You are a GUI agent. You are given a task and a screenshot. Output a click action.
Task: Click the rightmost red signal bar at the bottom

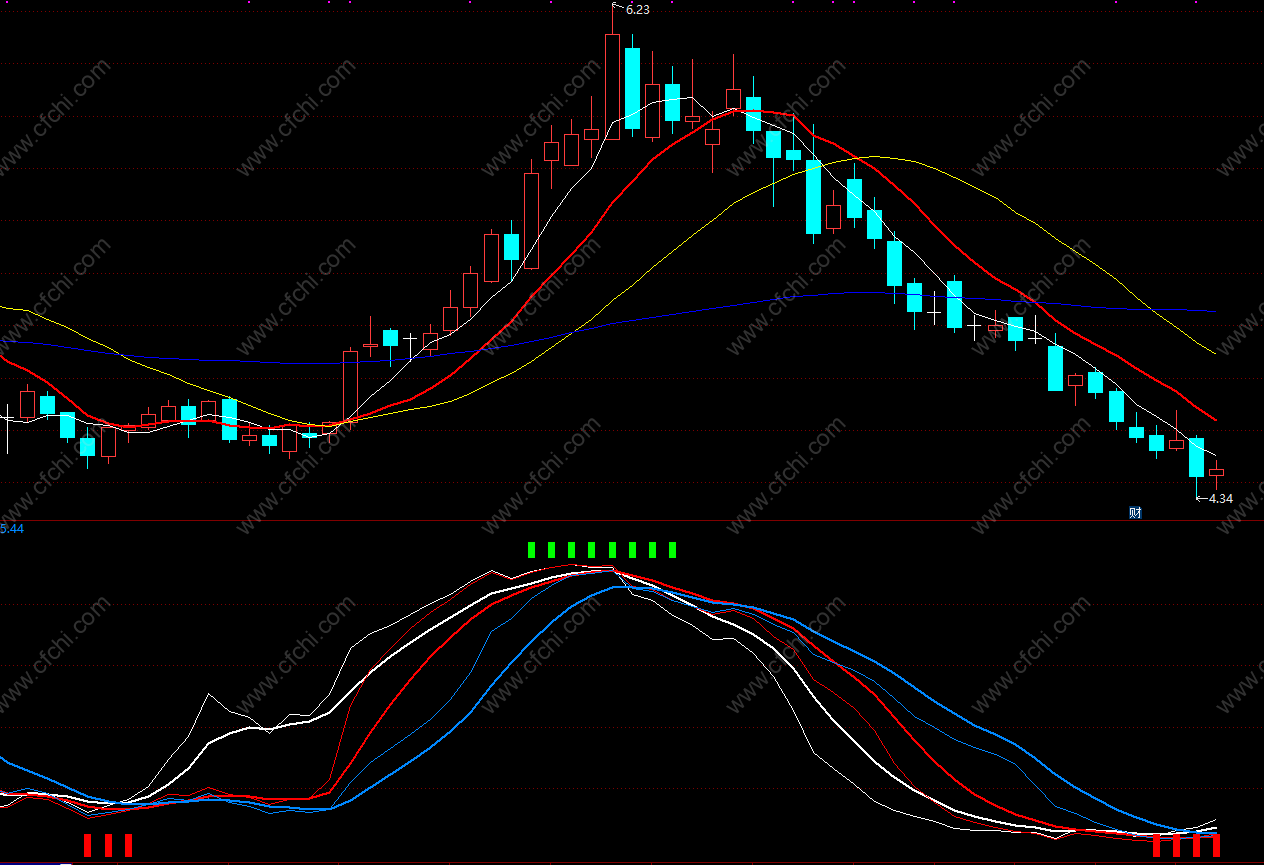tap(1216, 846)
